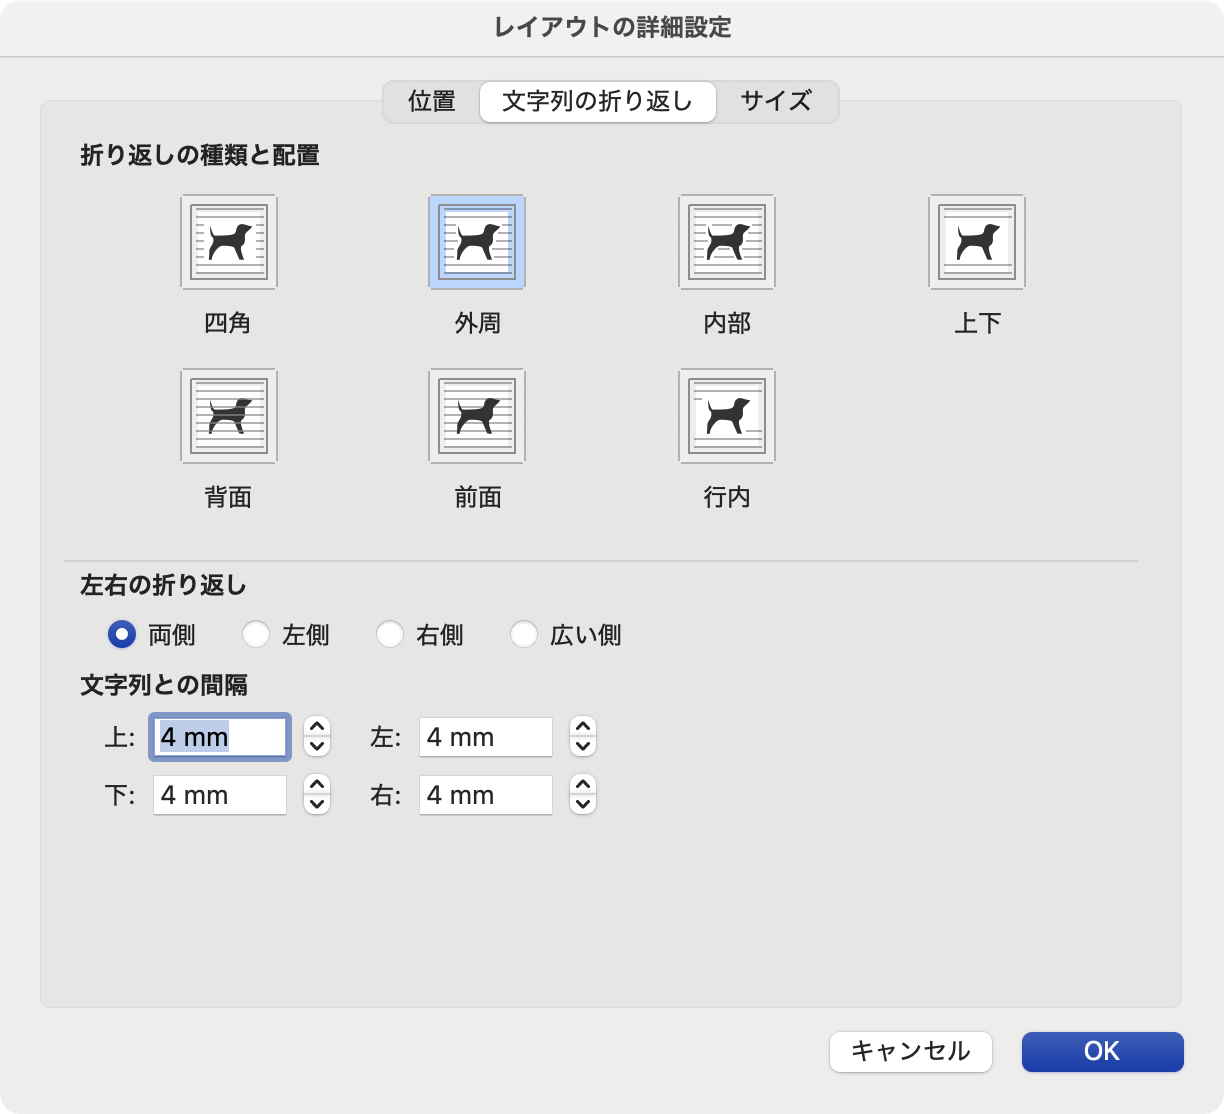The height and width of the screenshot is (1114, 1224).
Task: Select the 前面 (in front of text) wrapping style
Action: click(x=476, y=416)
